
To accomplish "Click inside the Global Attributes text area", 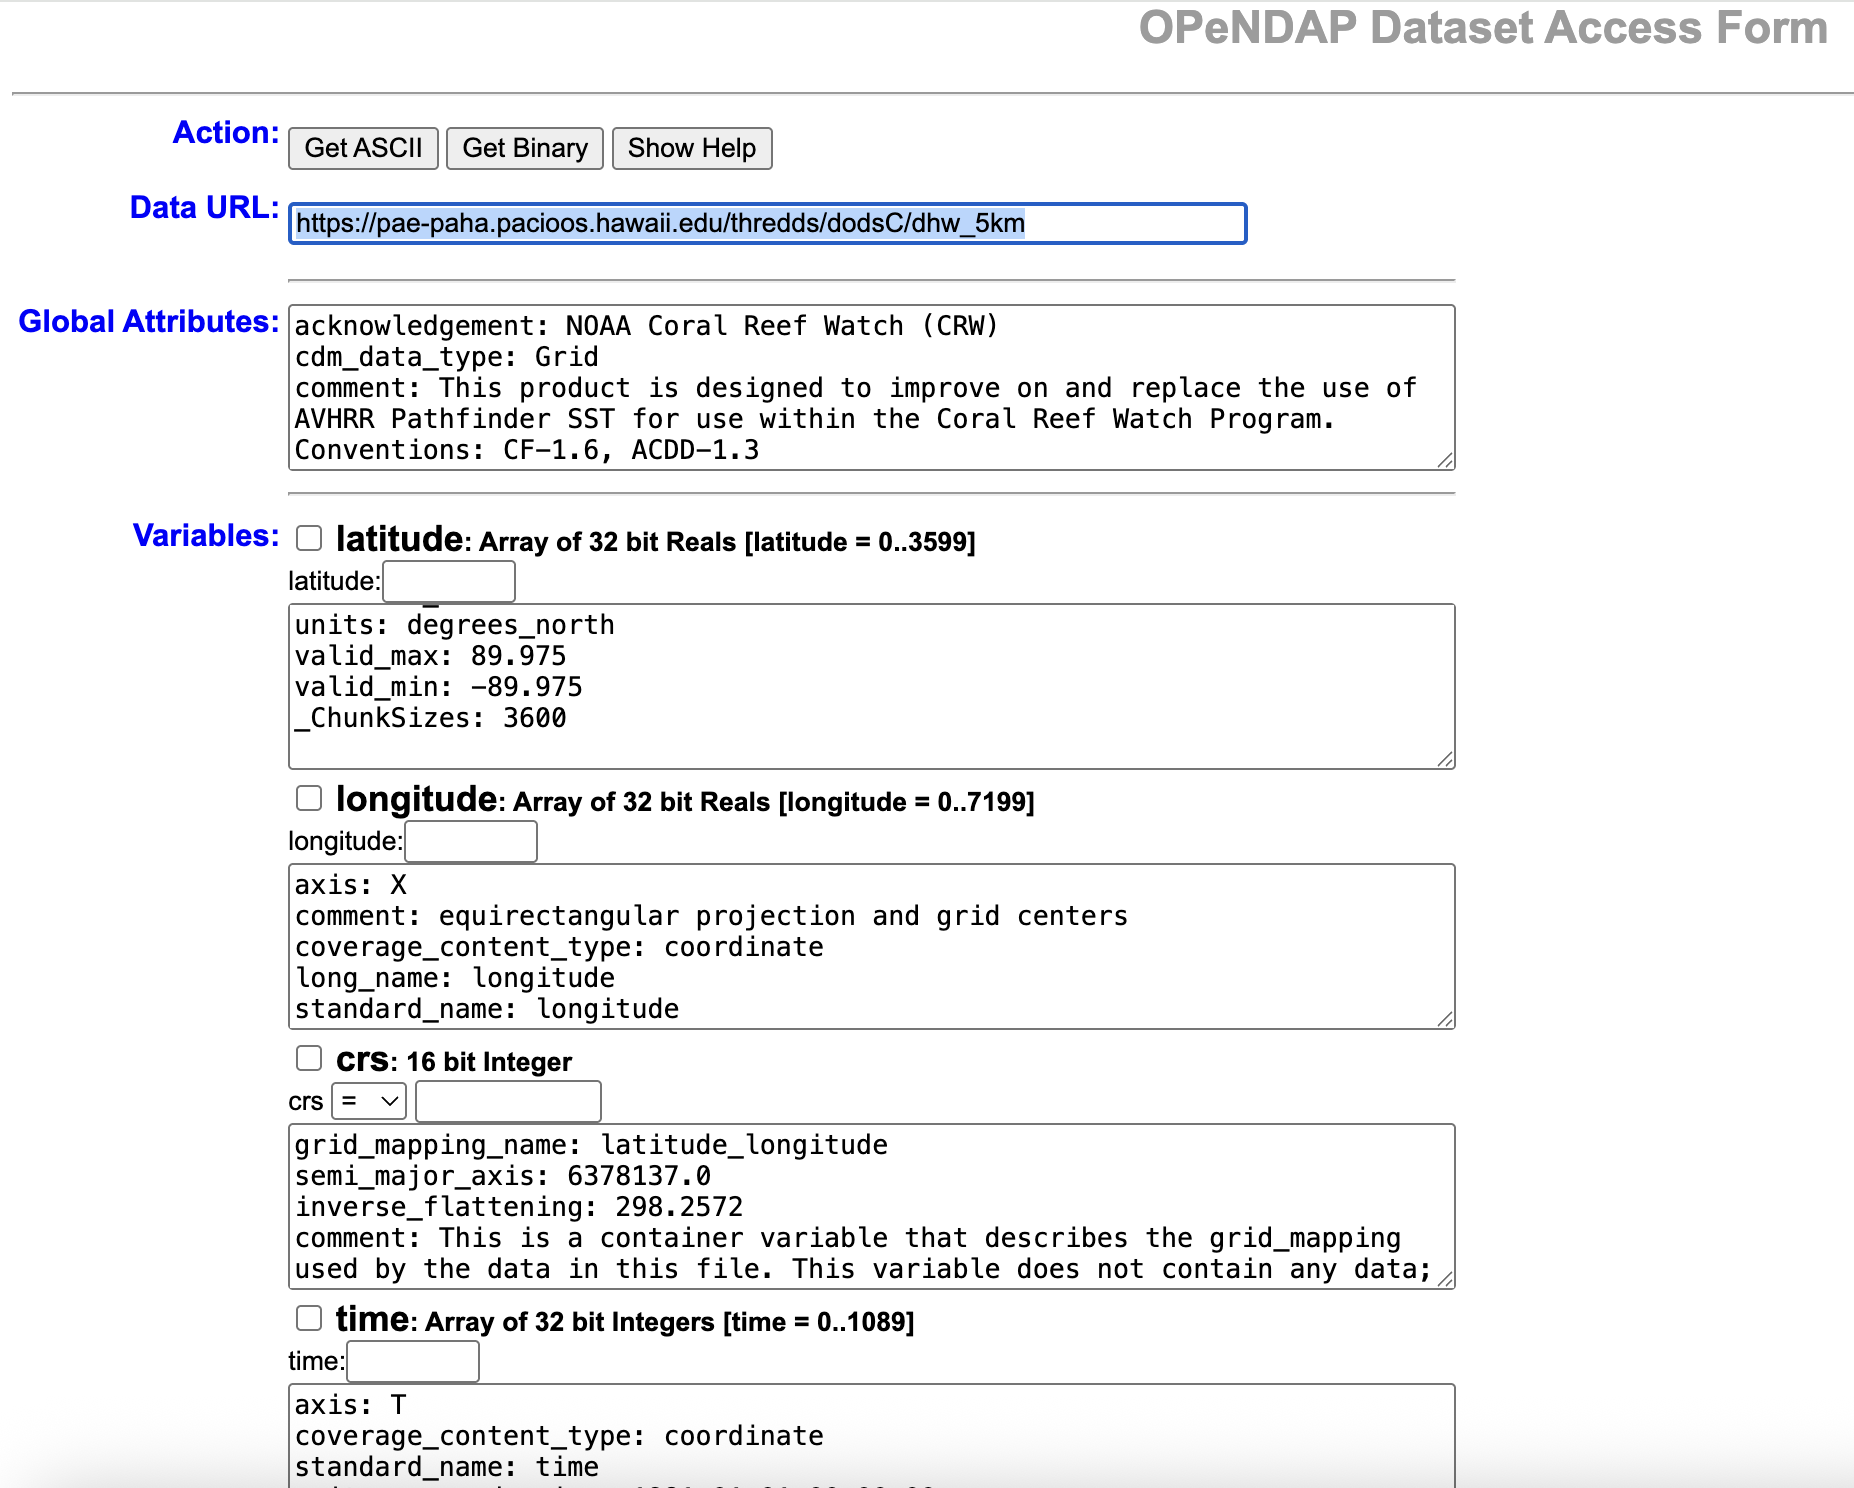I will coord(871,387).
